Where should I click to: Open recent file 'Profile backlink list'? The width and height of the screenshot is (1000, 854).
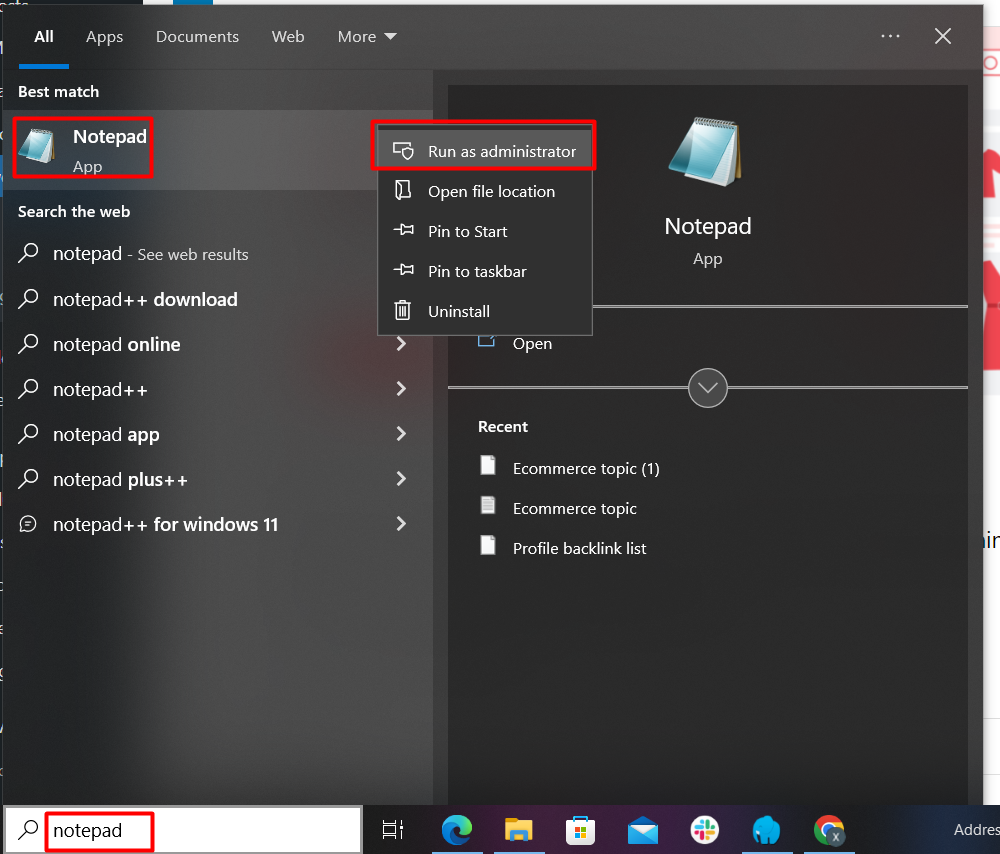click(x=579, y=548)
